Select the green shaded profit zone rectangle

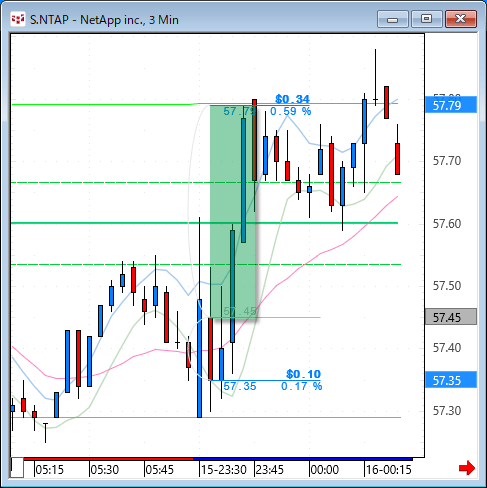click(233, 211)
